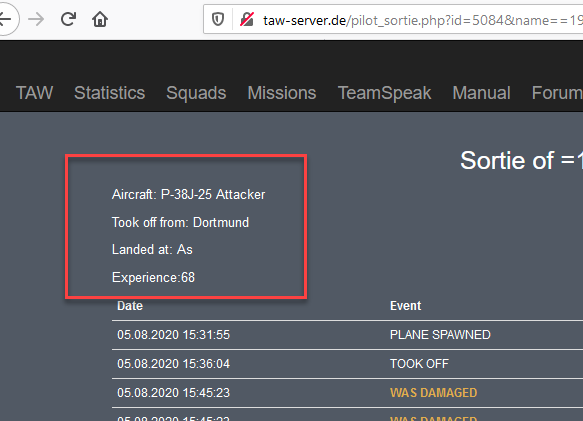Open the tracking protection shield icon
Viewport: 583px width, 421px height.
(x=218, y=19)
